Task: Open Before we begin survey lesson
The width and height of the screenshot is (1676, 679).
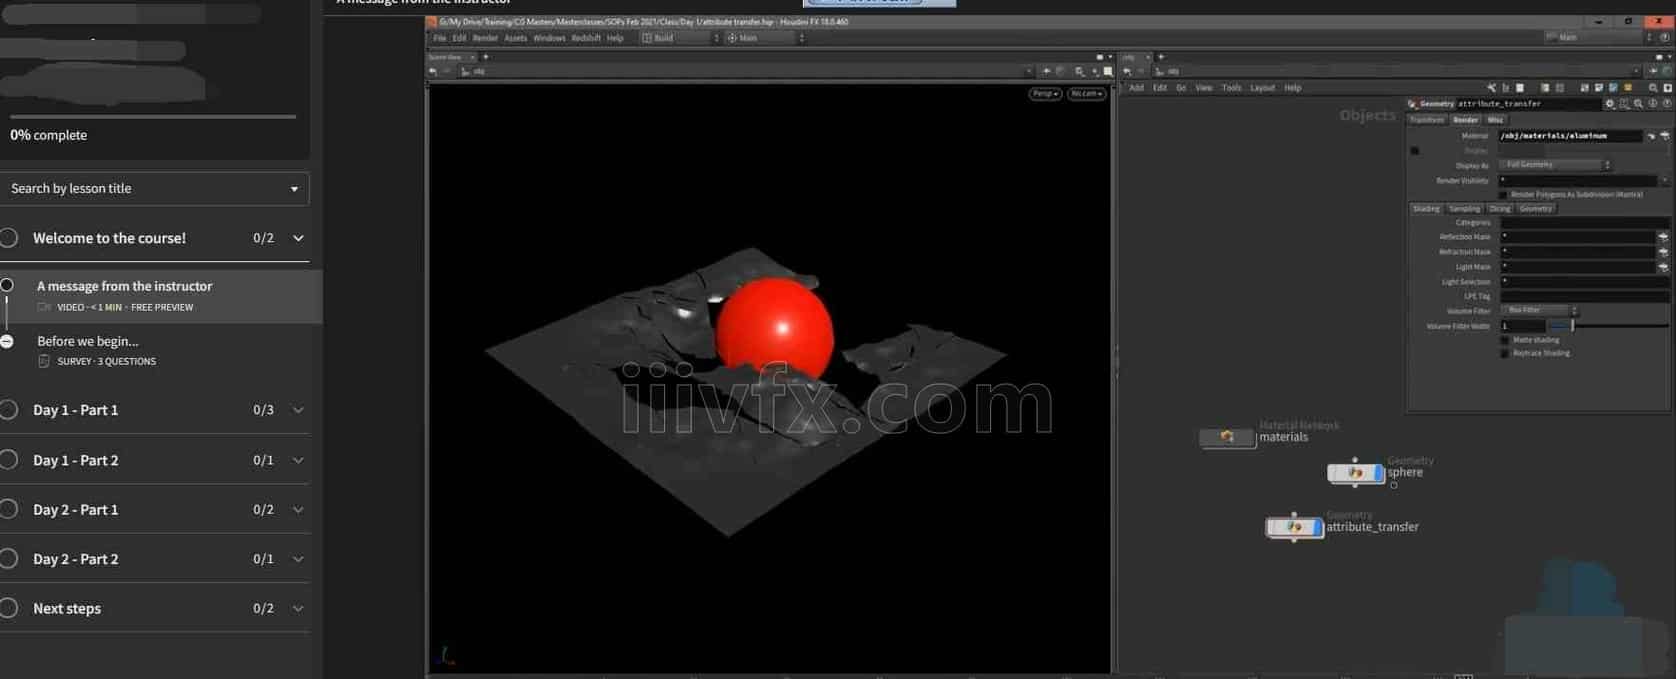Action: pos(88,341)
